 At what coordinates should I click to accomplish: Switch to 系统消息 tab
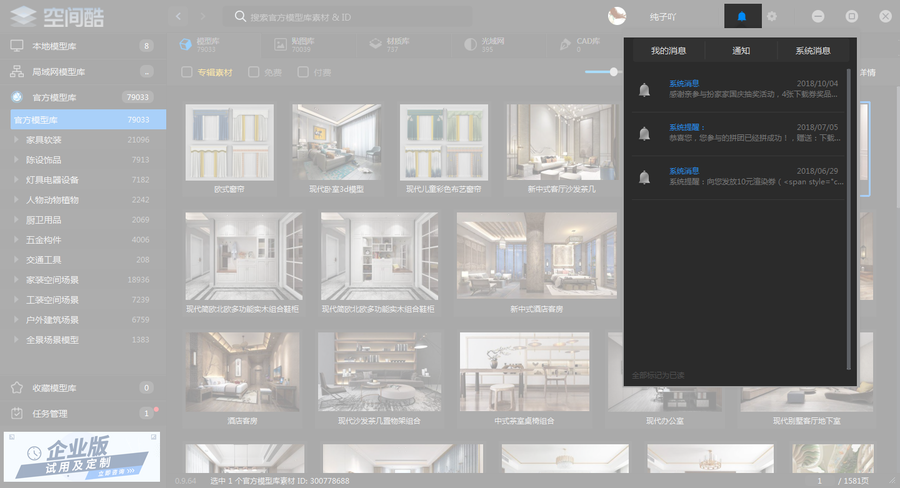[x=813, y=51]
